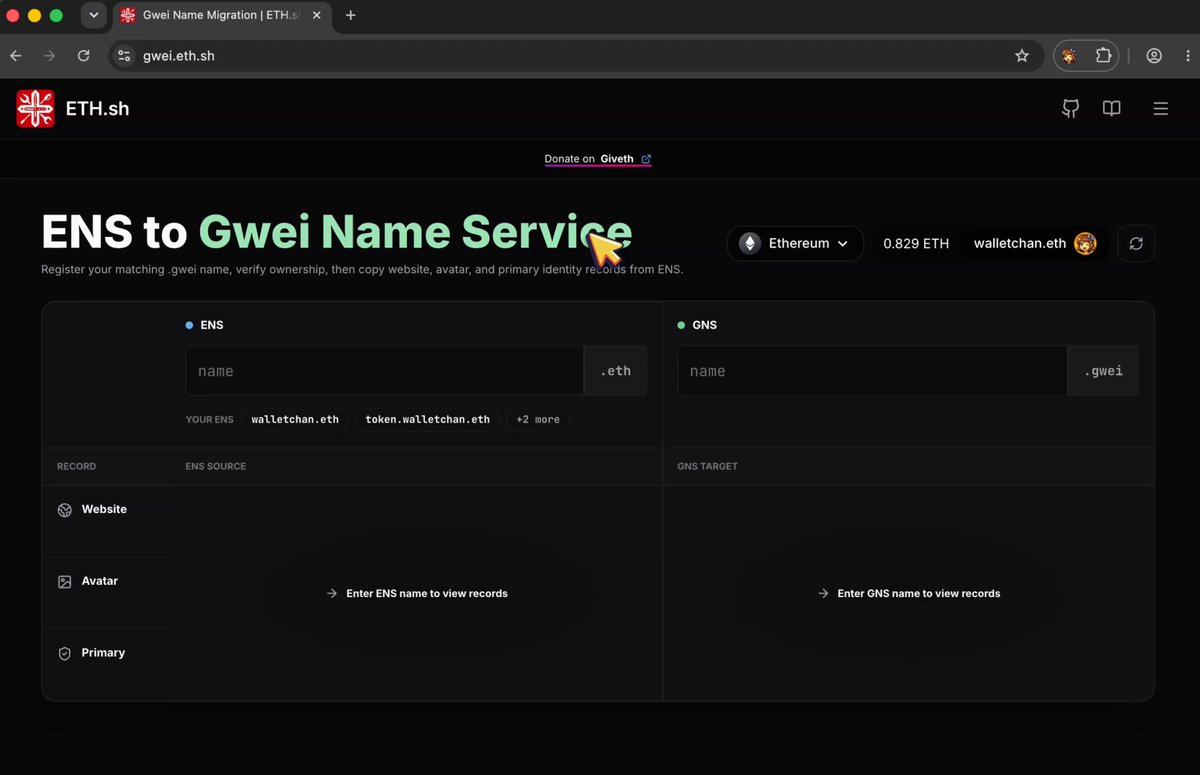Click the 0.829 ETH balance
The height and width of the screenshot is (775, 1200).
(916, 243)
